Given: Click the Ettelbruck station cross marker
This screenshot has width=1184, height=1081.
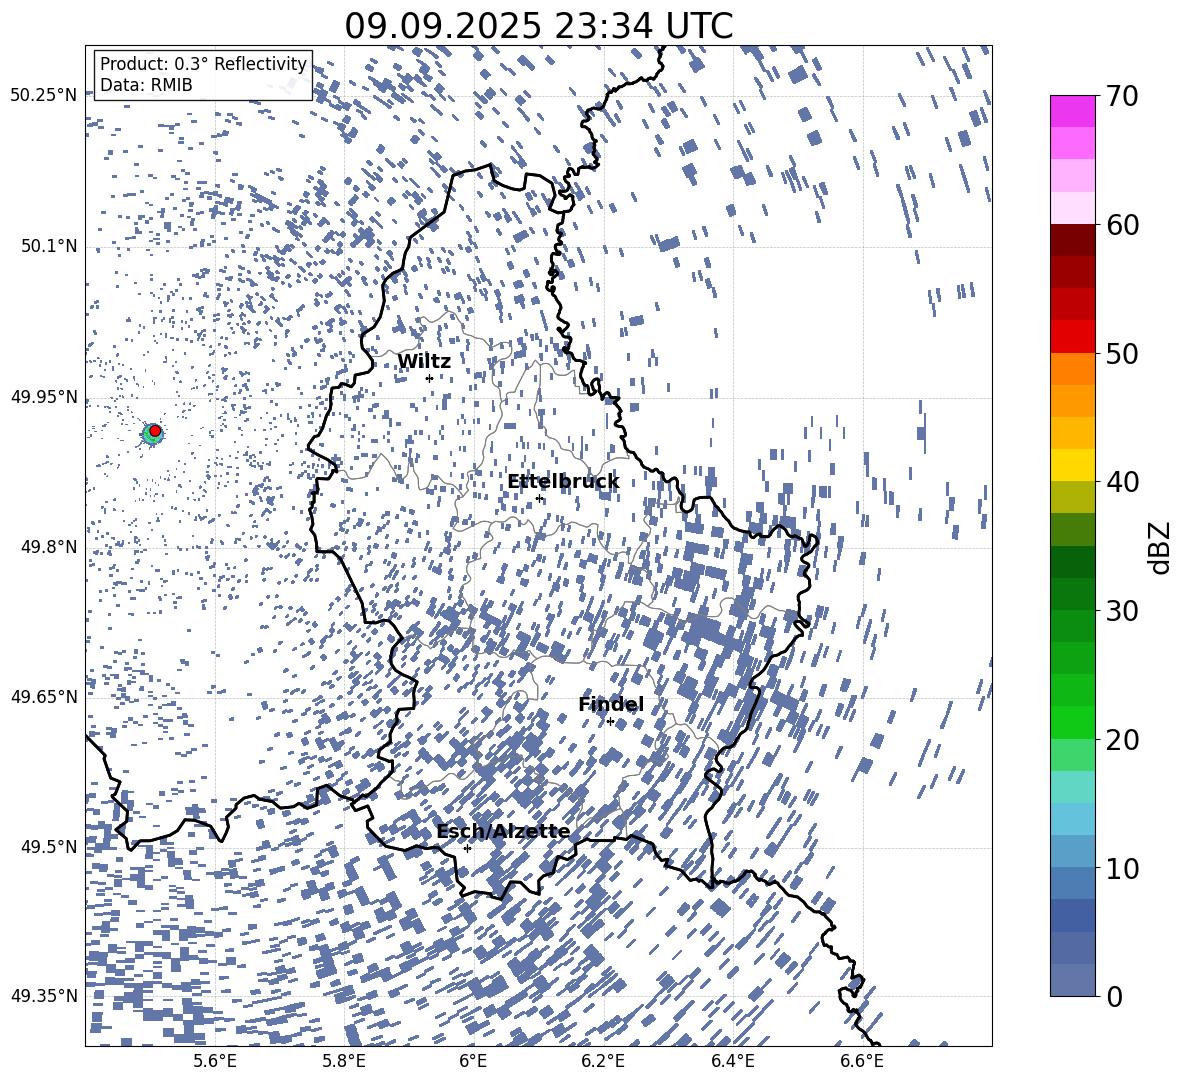Looking at the screenshot, I should [539, 498].
